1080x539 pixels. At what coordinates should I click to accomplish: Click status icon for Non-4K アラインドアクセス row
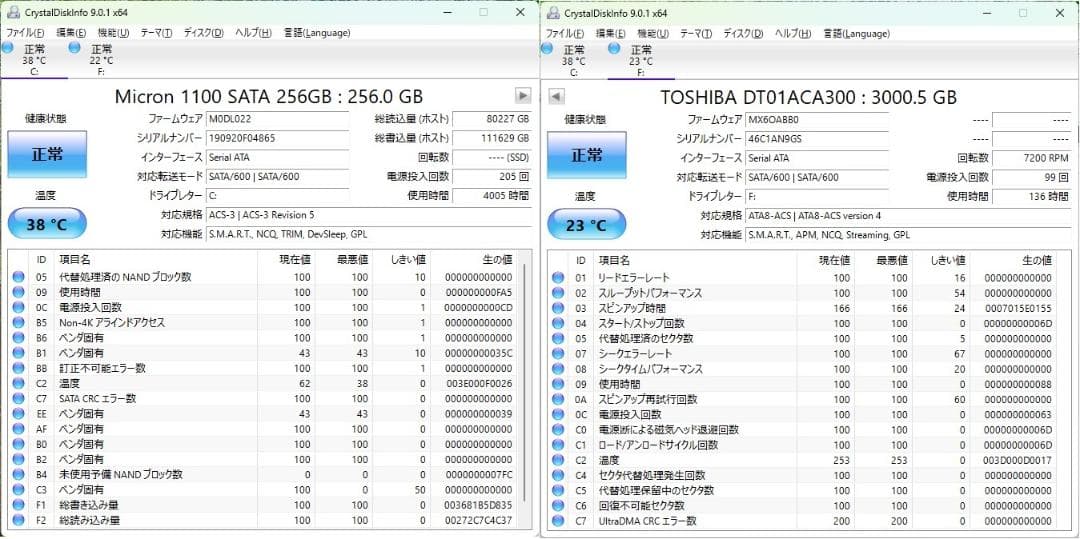[19, 322]
